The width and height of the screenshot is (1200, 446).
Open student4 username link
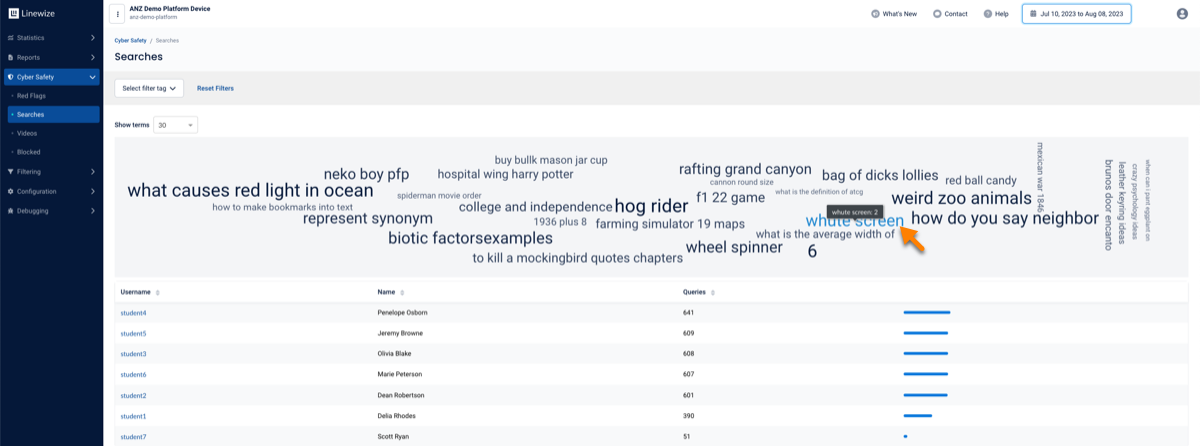(133, 313)
